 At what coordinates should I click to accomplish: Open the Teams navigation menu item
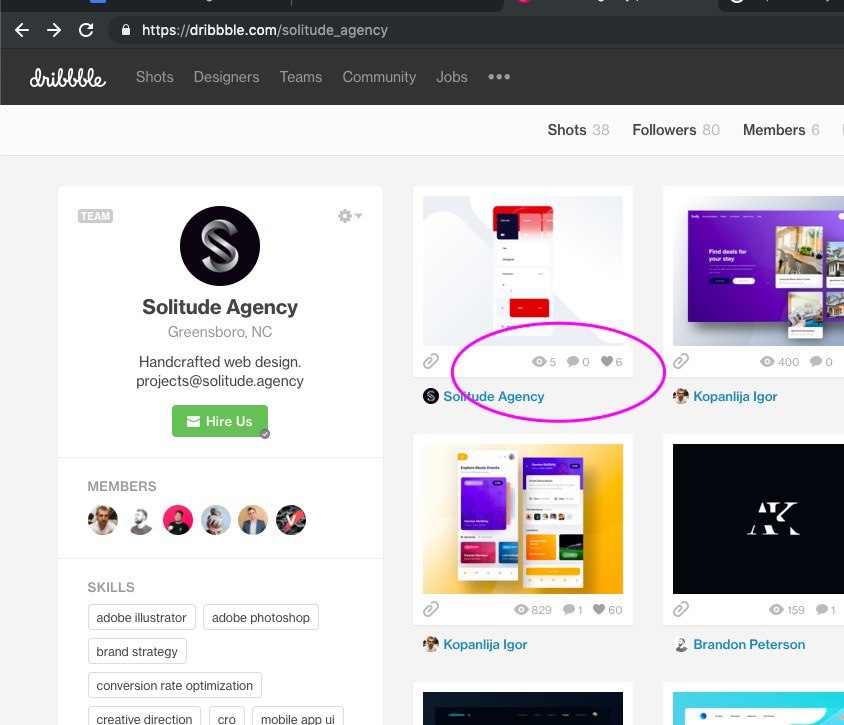(x=301, y=77)
